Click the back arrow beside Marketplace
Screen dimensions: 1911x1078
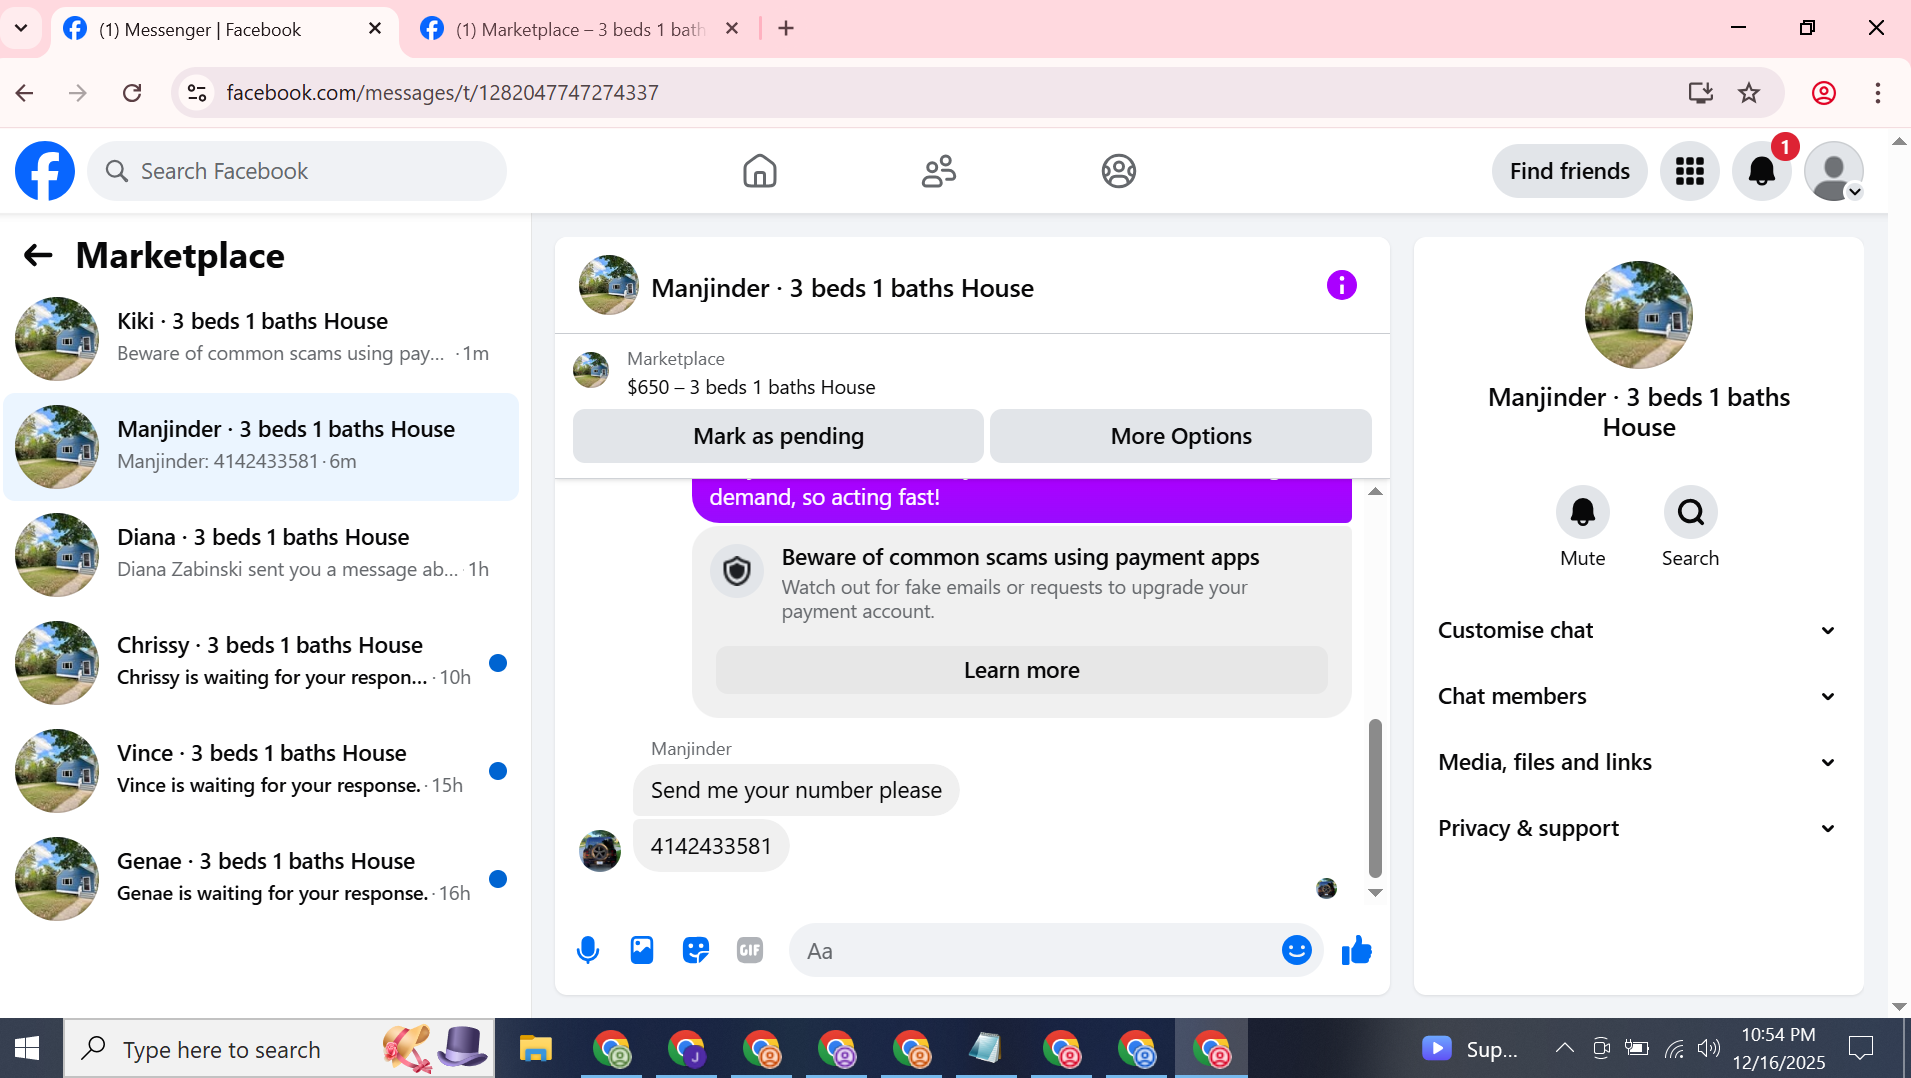pyautogui.click(x=38, y=256)
